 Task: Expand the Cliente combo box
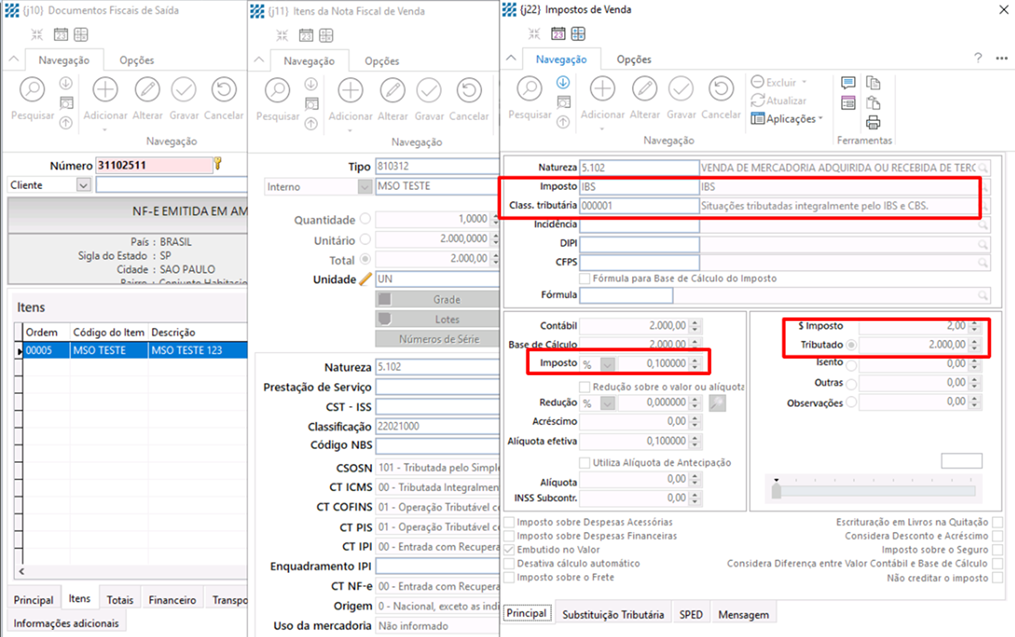pyautogui.click(x=83, y=185)
